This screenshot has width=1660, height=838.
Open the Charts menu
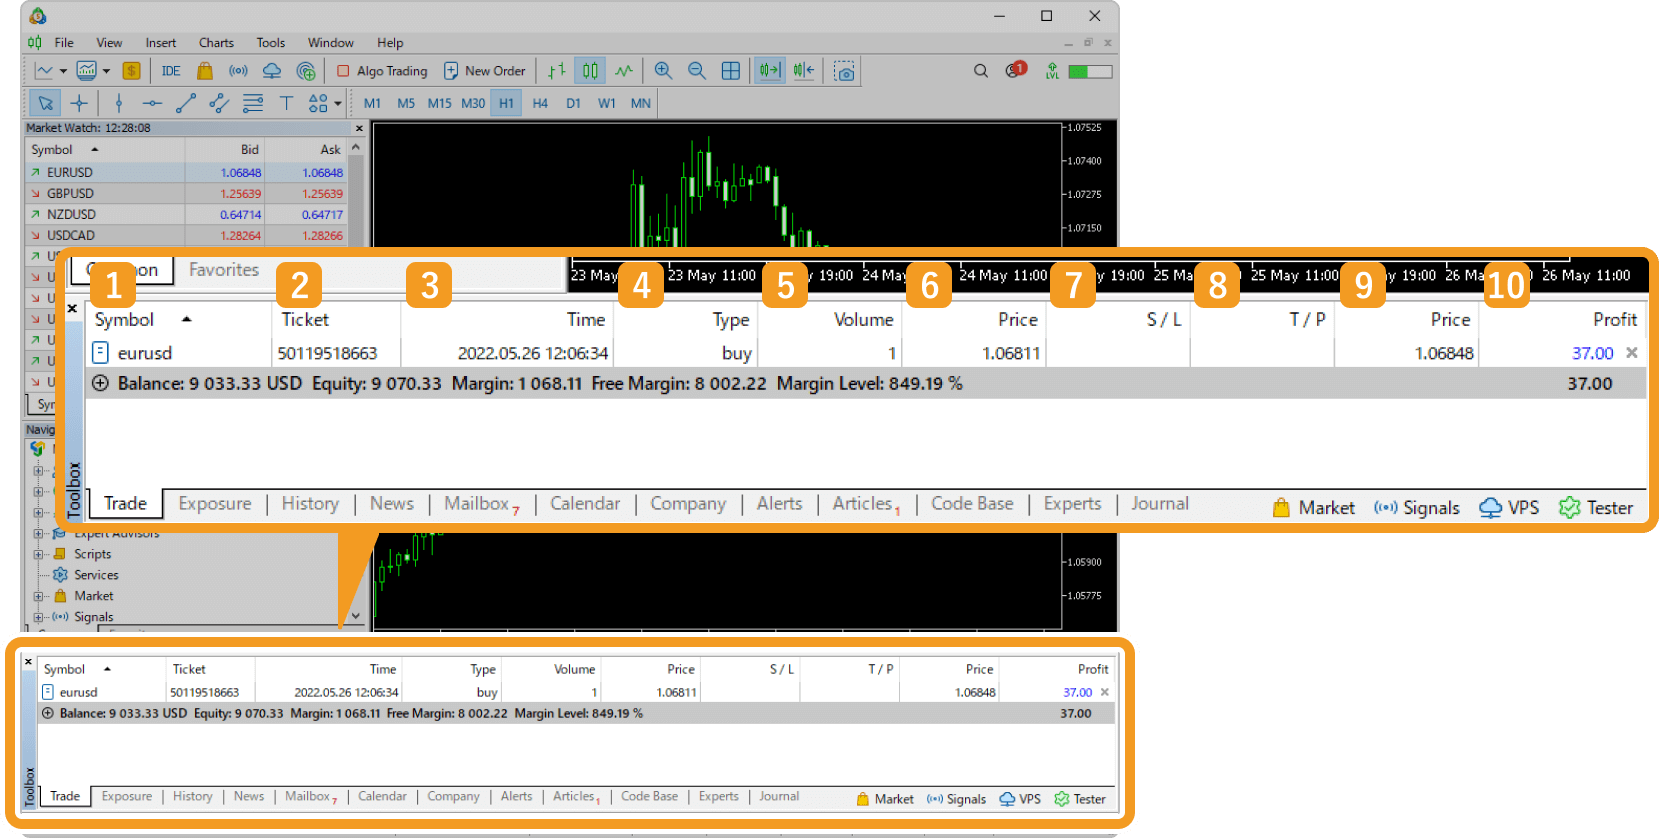coord(216,43)
